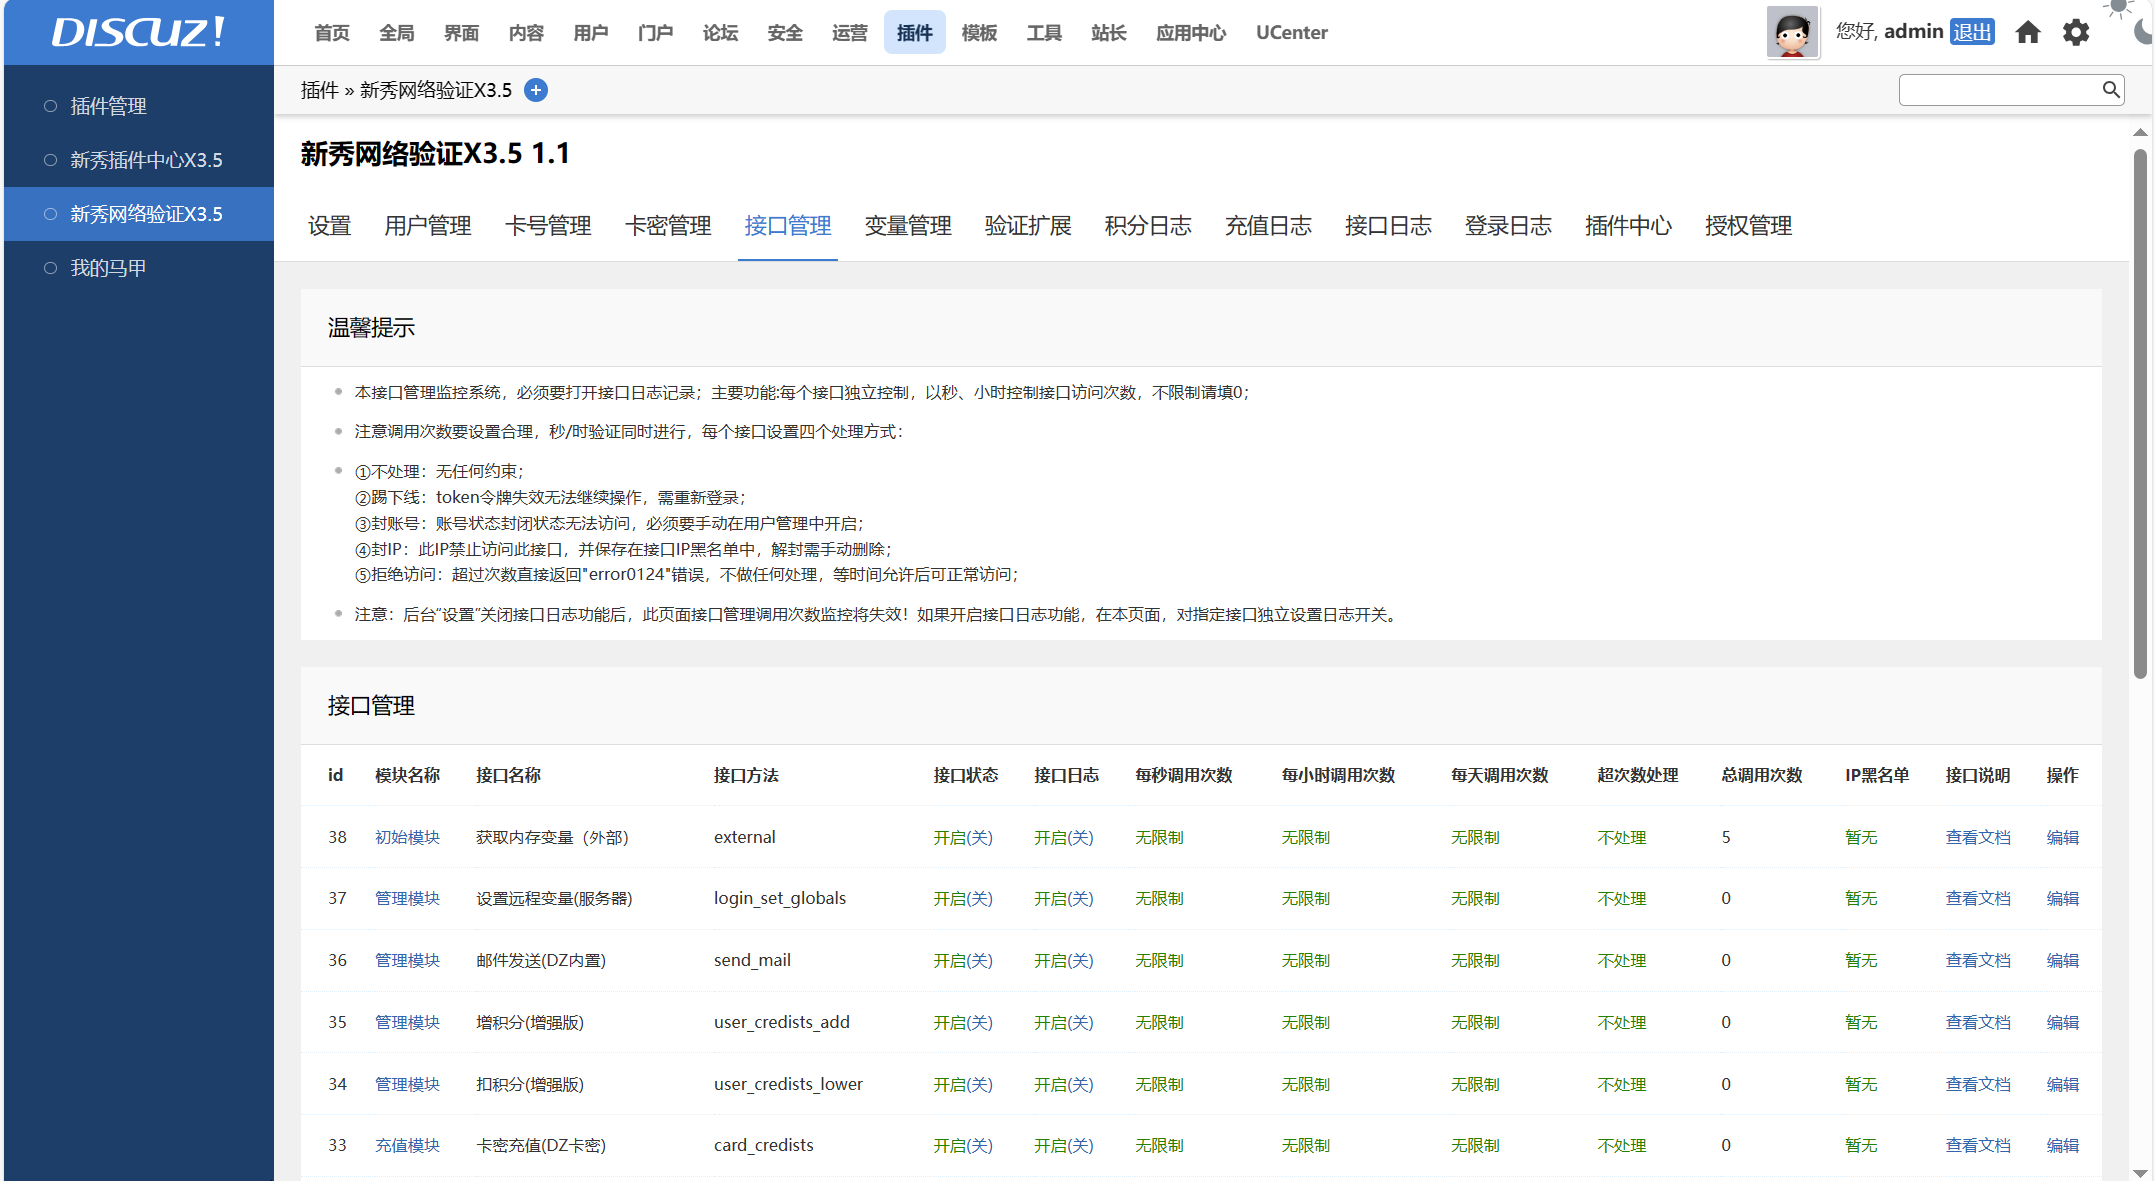Click 初始模块 link in row 38
The image size is (2155, 1181).
[x=407, y=837]
